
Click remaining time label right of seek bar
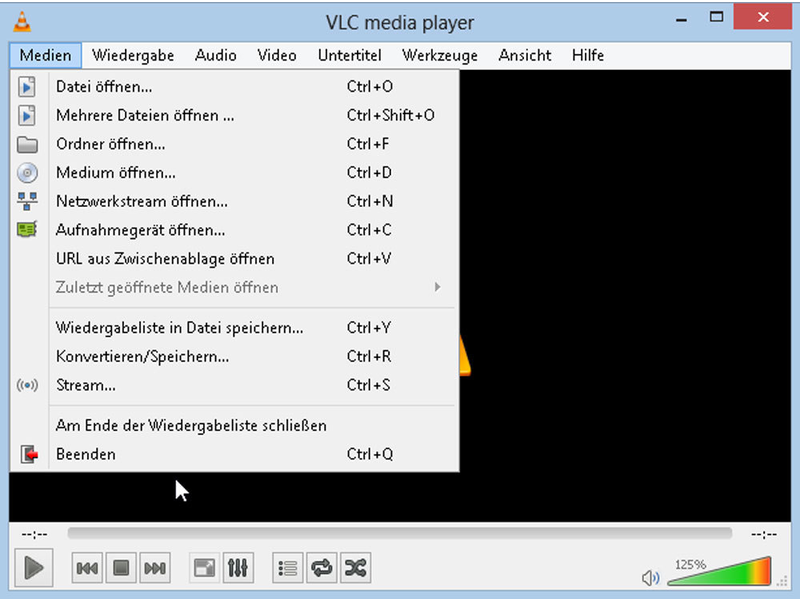[764, 534]
